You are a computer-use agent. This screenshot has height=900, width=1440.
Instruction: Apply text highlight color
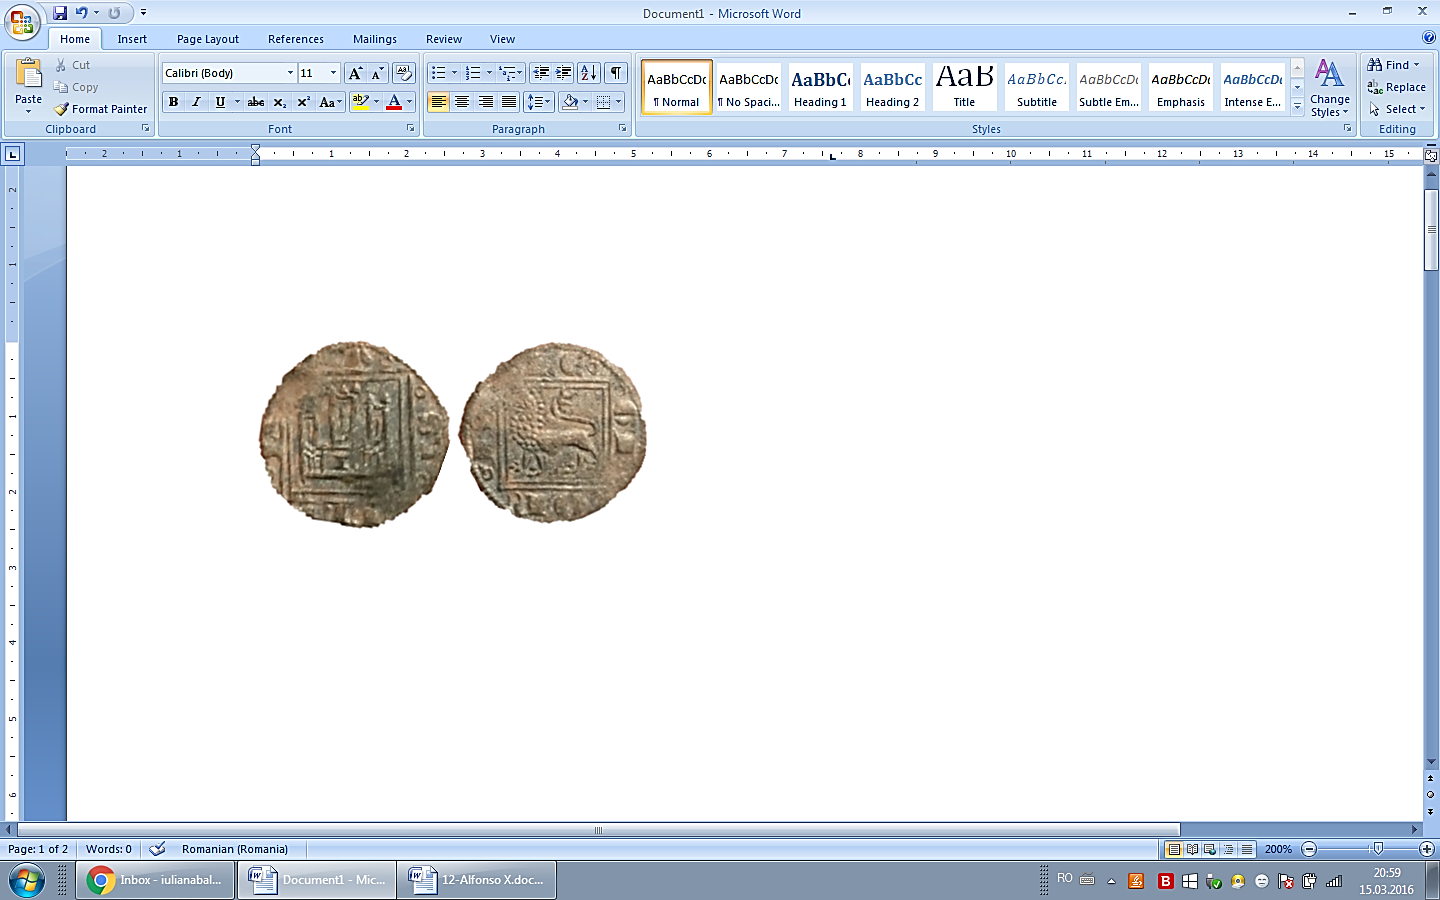pos(362,101)
